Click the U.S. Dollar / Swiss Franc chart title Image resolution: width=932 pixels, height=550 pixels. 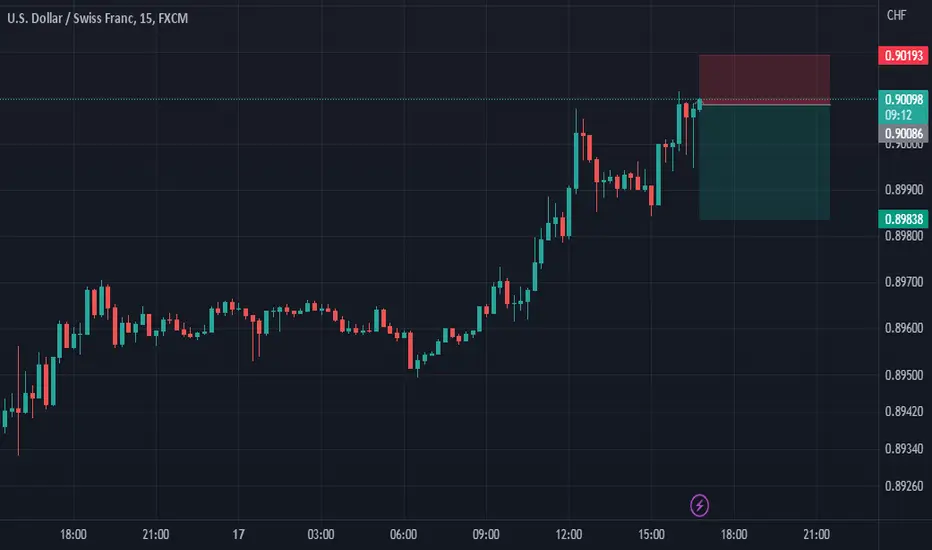[97, 18]
